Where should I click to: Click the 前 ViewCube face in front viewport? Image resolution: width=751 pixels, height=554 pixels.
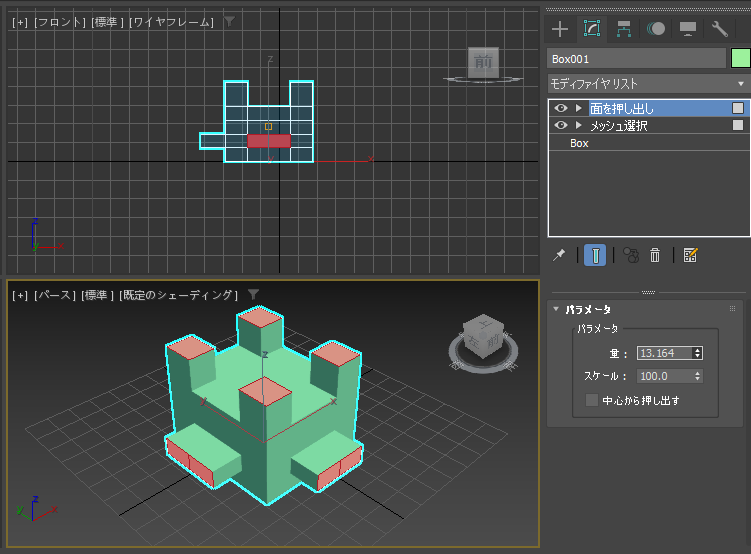483,62
